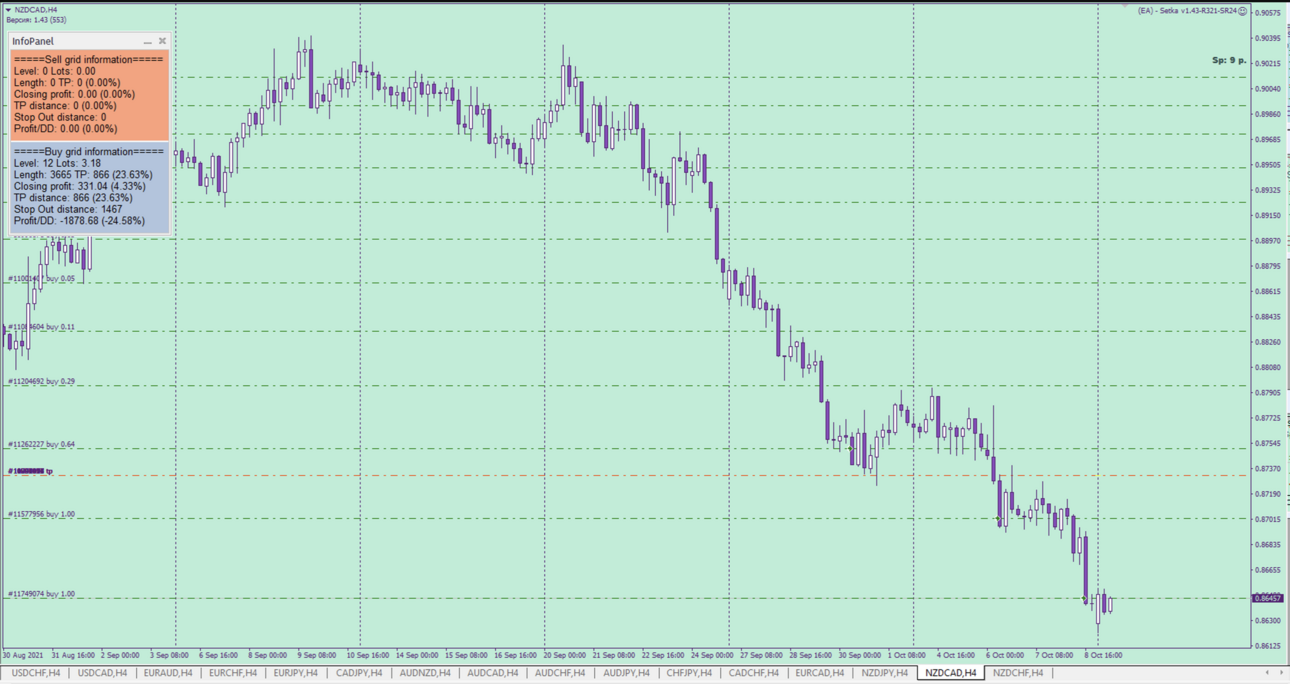Click the current price tag 0.86457
Screen dimensions: 1290x684
[1268, 598]
